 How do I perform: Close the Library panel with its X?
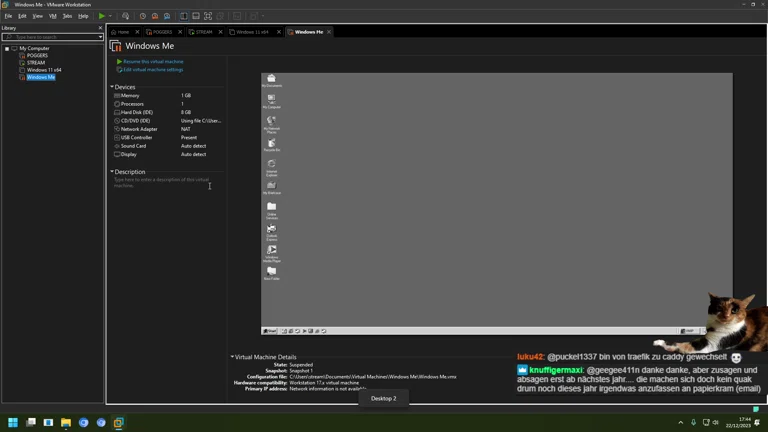pyautogui.click(x=100, y=28)
